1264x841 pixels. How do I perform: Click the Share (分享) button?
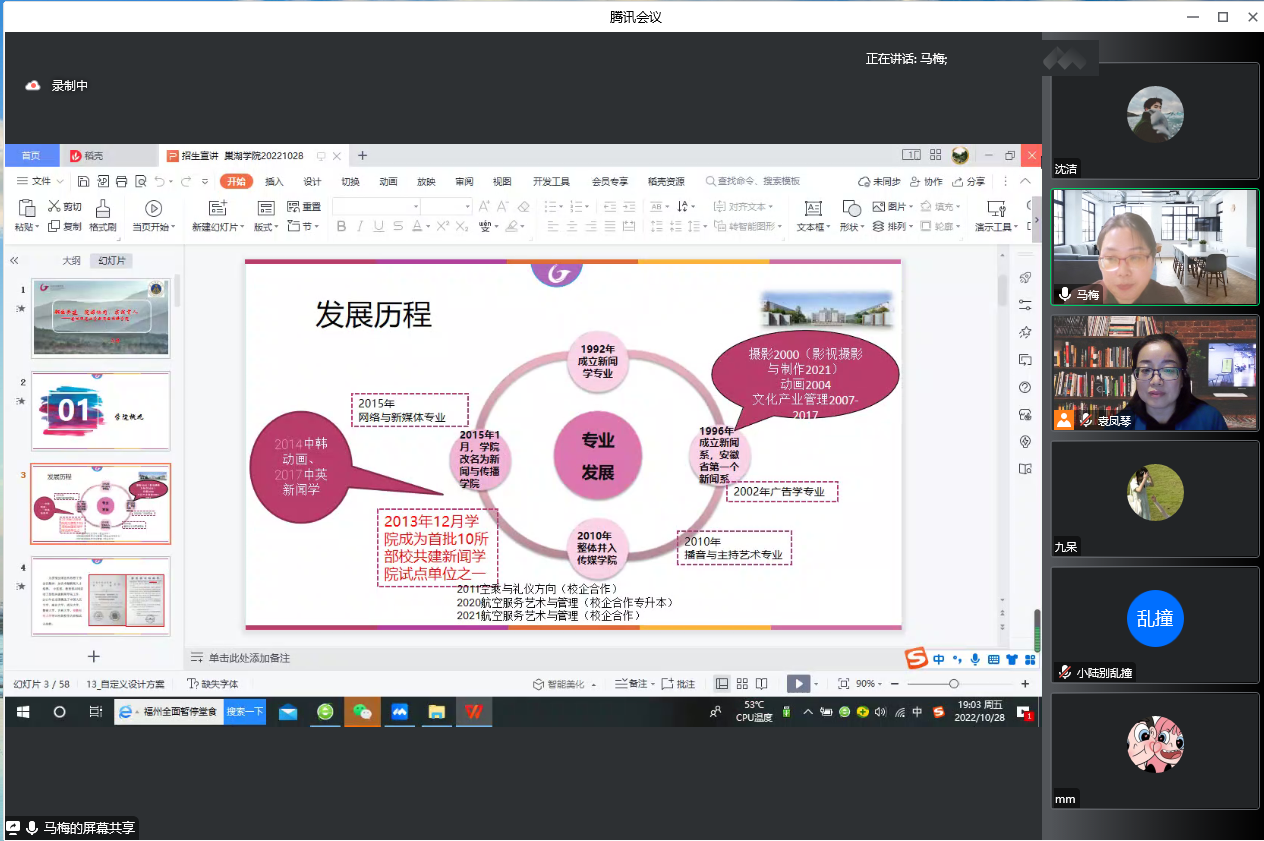968,182
